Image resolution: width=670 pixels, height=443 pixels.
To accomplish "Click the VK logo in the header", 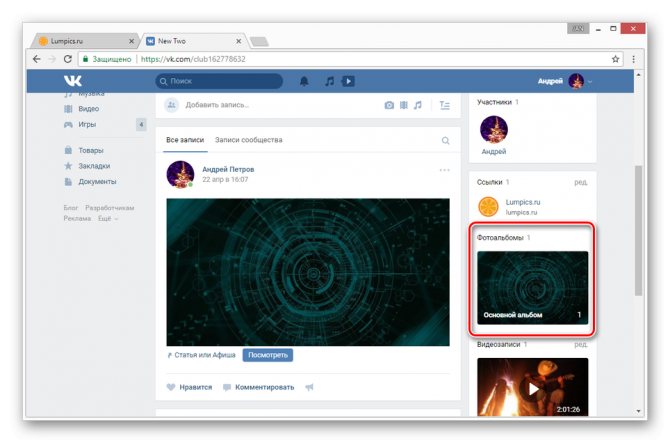I will click(x=73, y=81).
